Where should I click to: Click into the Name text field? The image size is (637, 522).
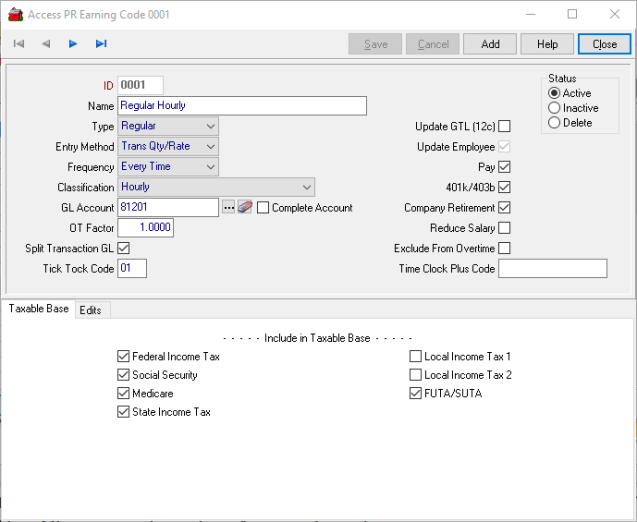point(241,106)
